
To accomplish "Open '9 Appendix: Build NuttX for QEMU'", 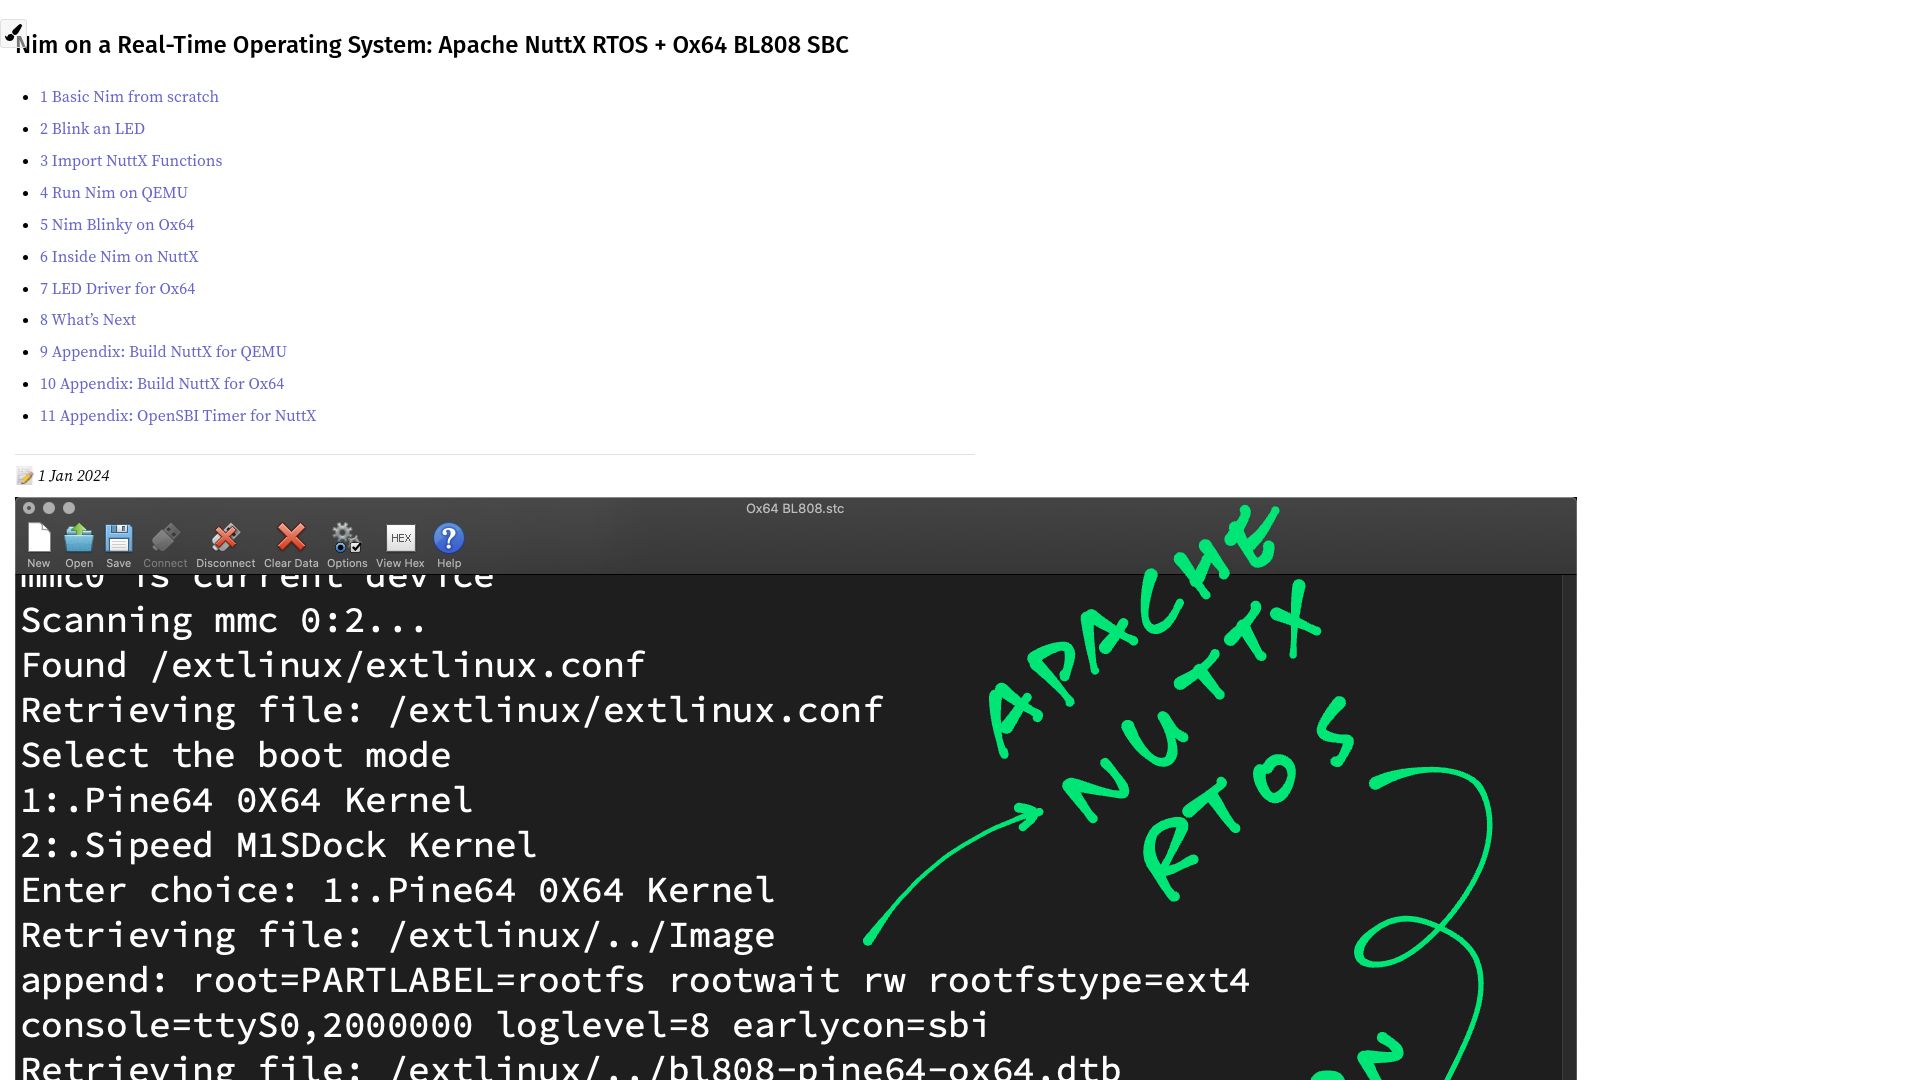I will coord(163,352).
